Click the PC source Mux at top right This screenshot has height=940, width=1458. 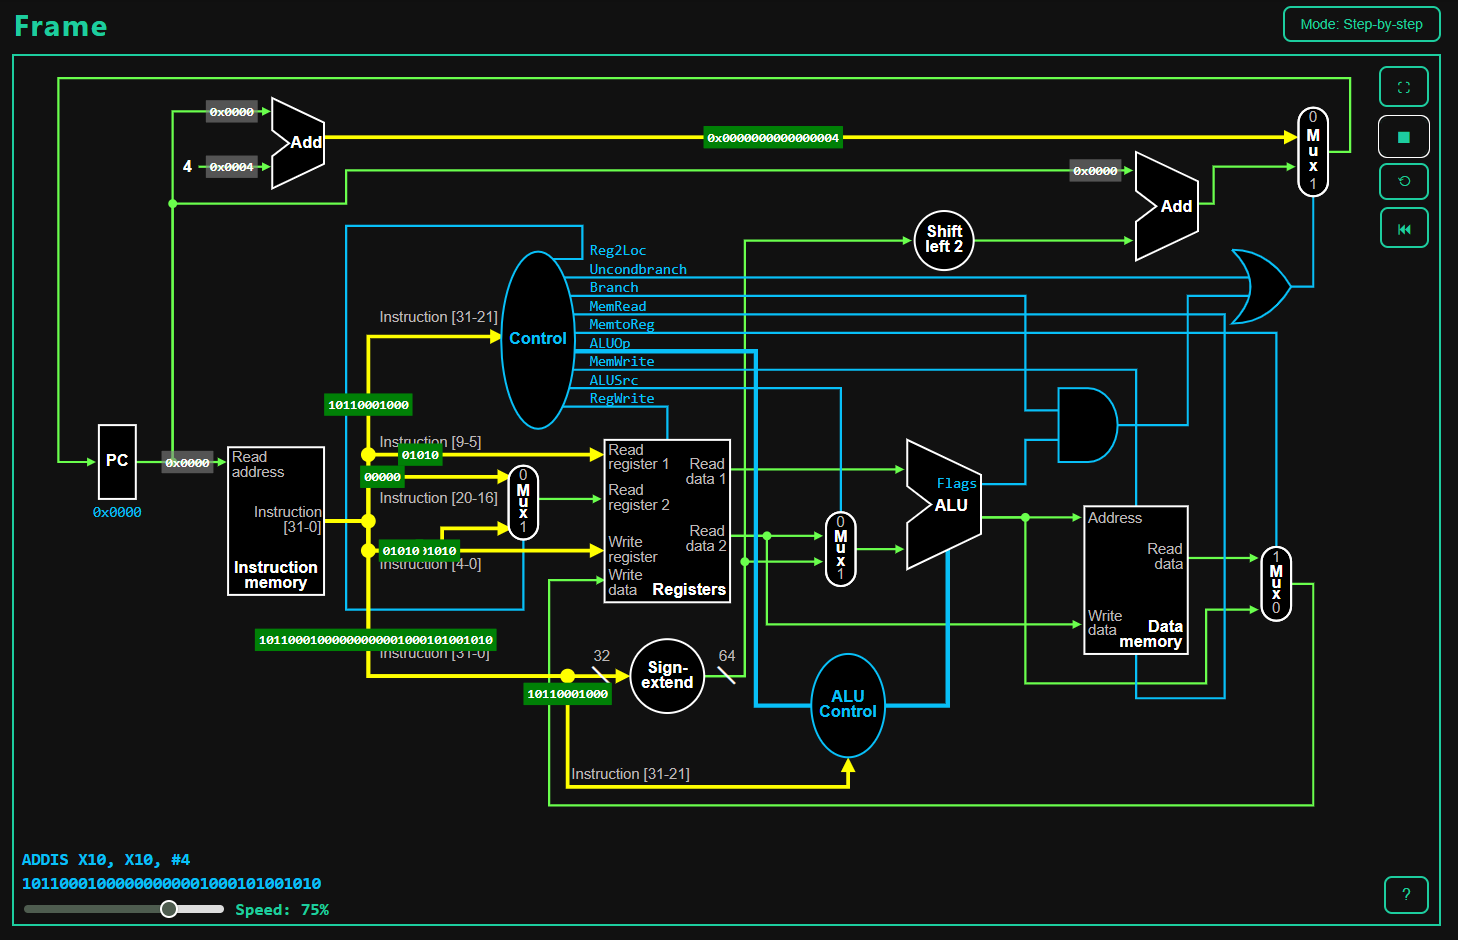pyautogui.click(x=1313, y=151)
